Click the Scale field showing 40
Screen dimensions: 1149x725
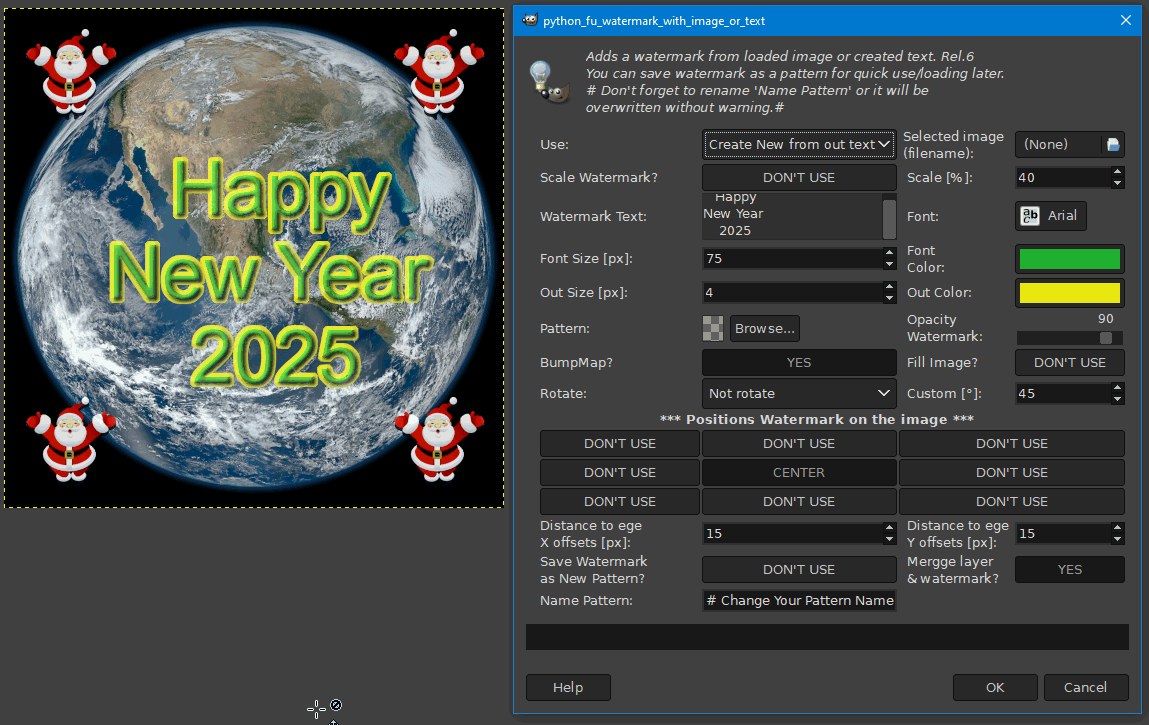(1063, 177)
